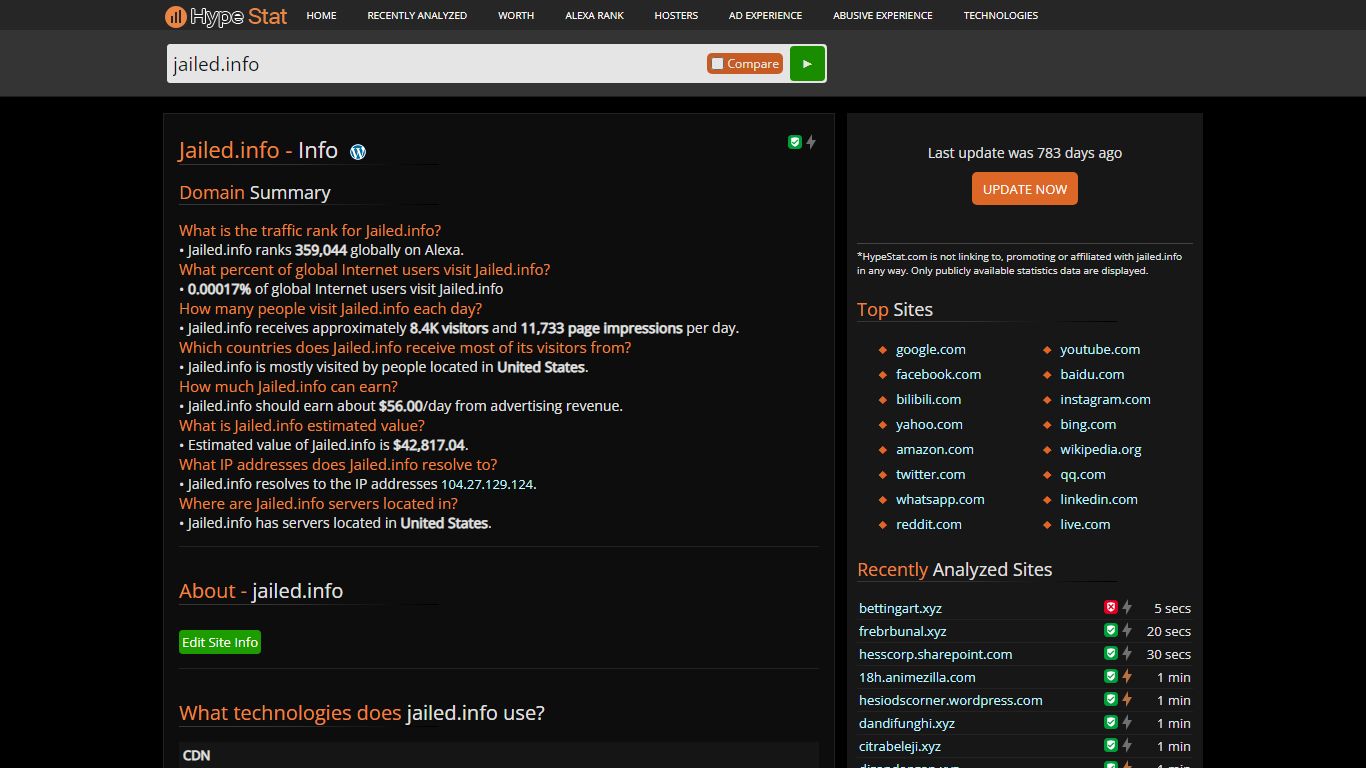Click the lightning icon for frebrbunal.xyz
1366x768 pixels.
coord(1127,630)
